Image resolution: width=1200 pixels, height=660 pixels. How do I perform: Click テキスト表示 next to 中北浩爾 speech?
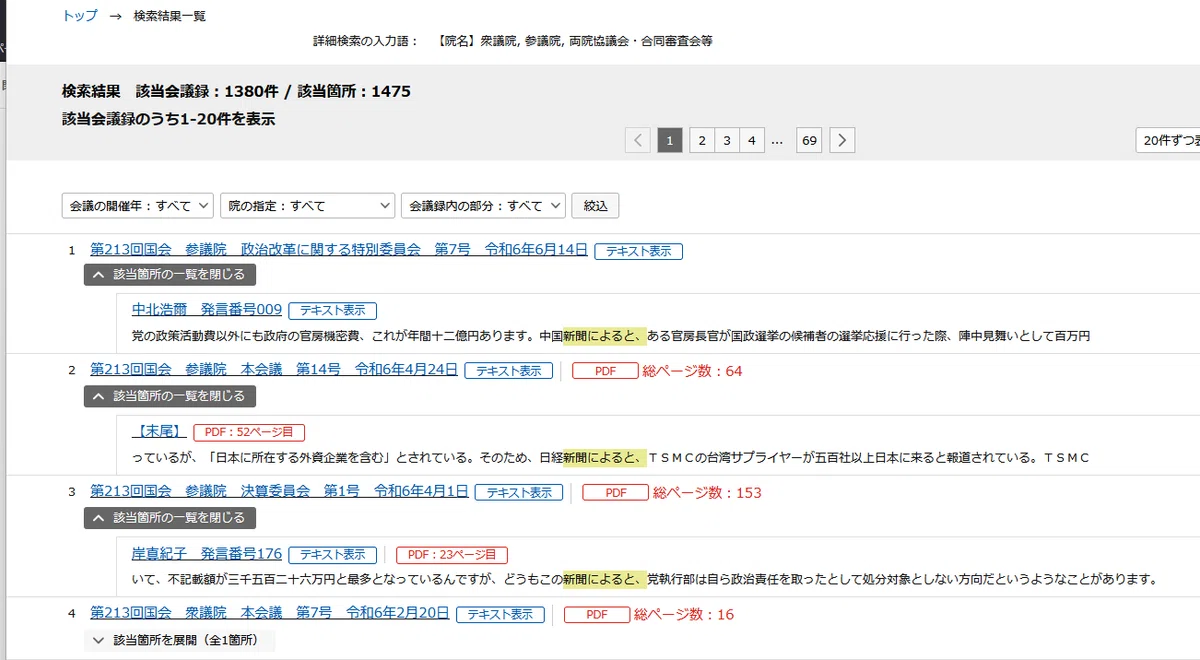tap(333, 311)
